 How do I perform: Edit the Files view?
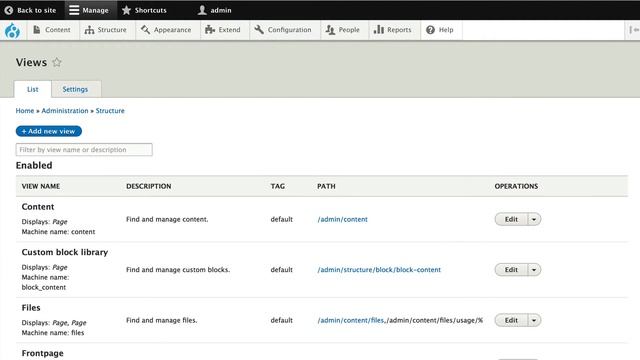point(511,320)
